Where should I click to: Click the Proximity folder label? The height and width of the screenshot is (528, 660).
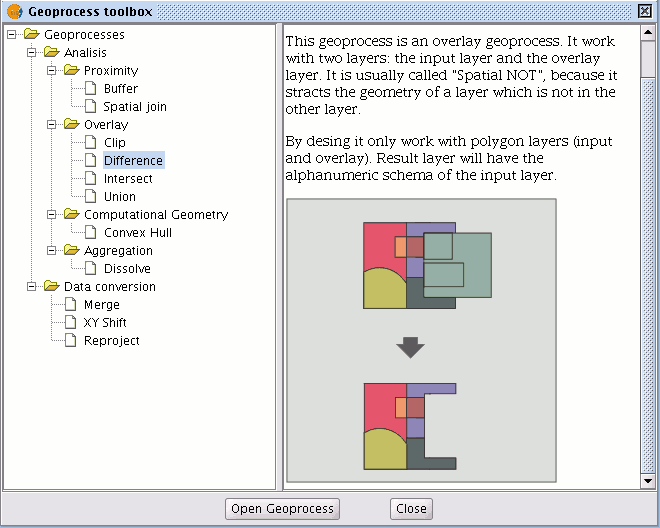(x=111, y=71)
